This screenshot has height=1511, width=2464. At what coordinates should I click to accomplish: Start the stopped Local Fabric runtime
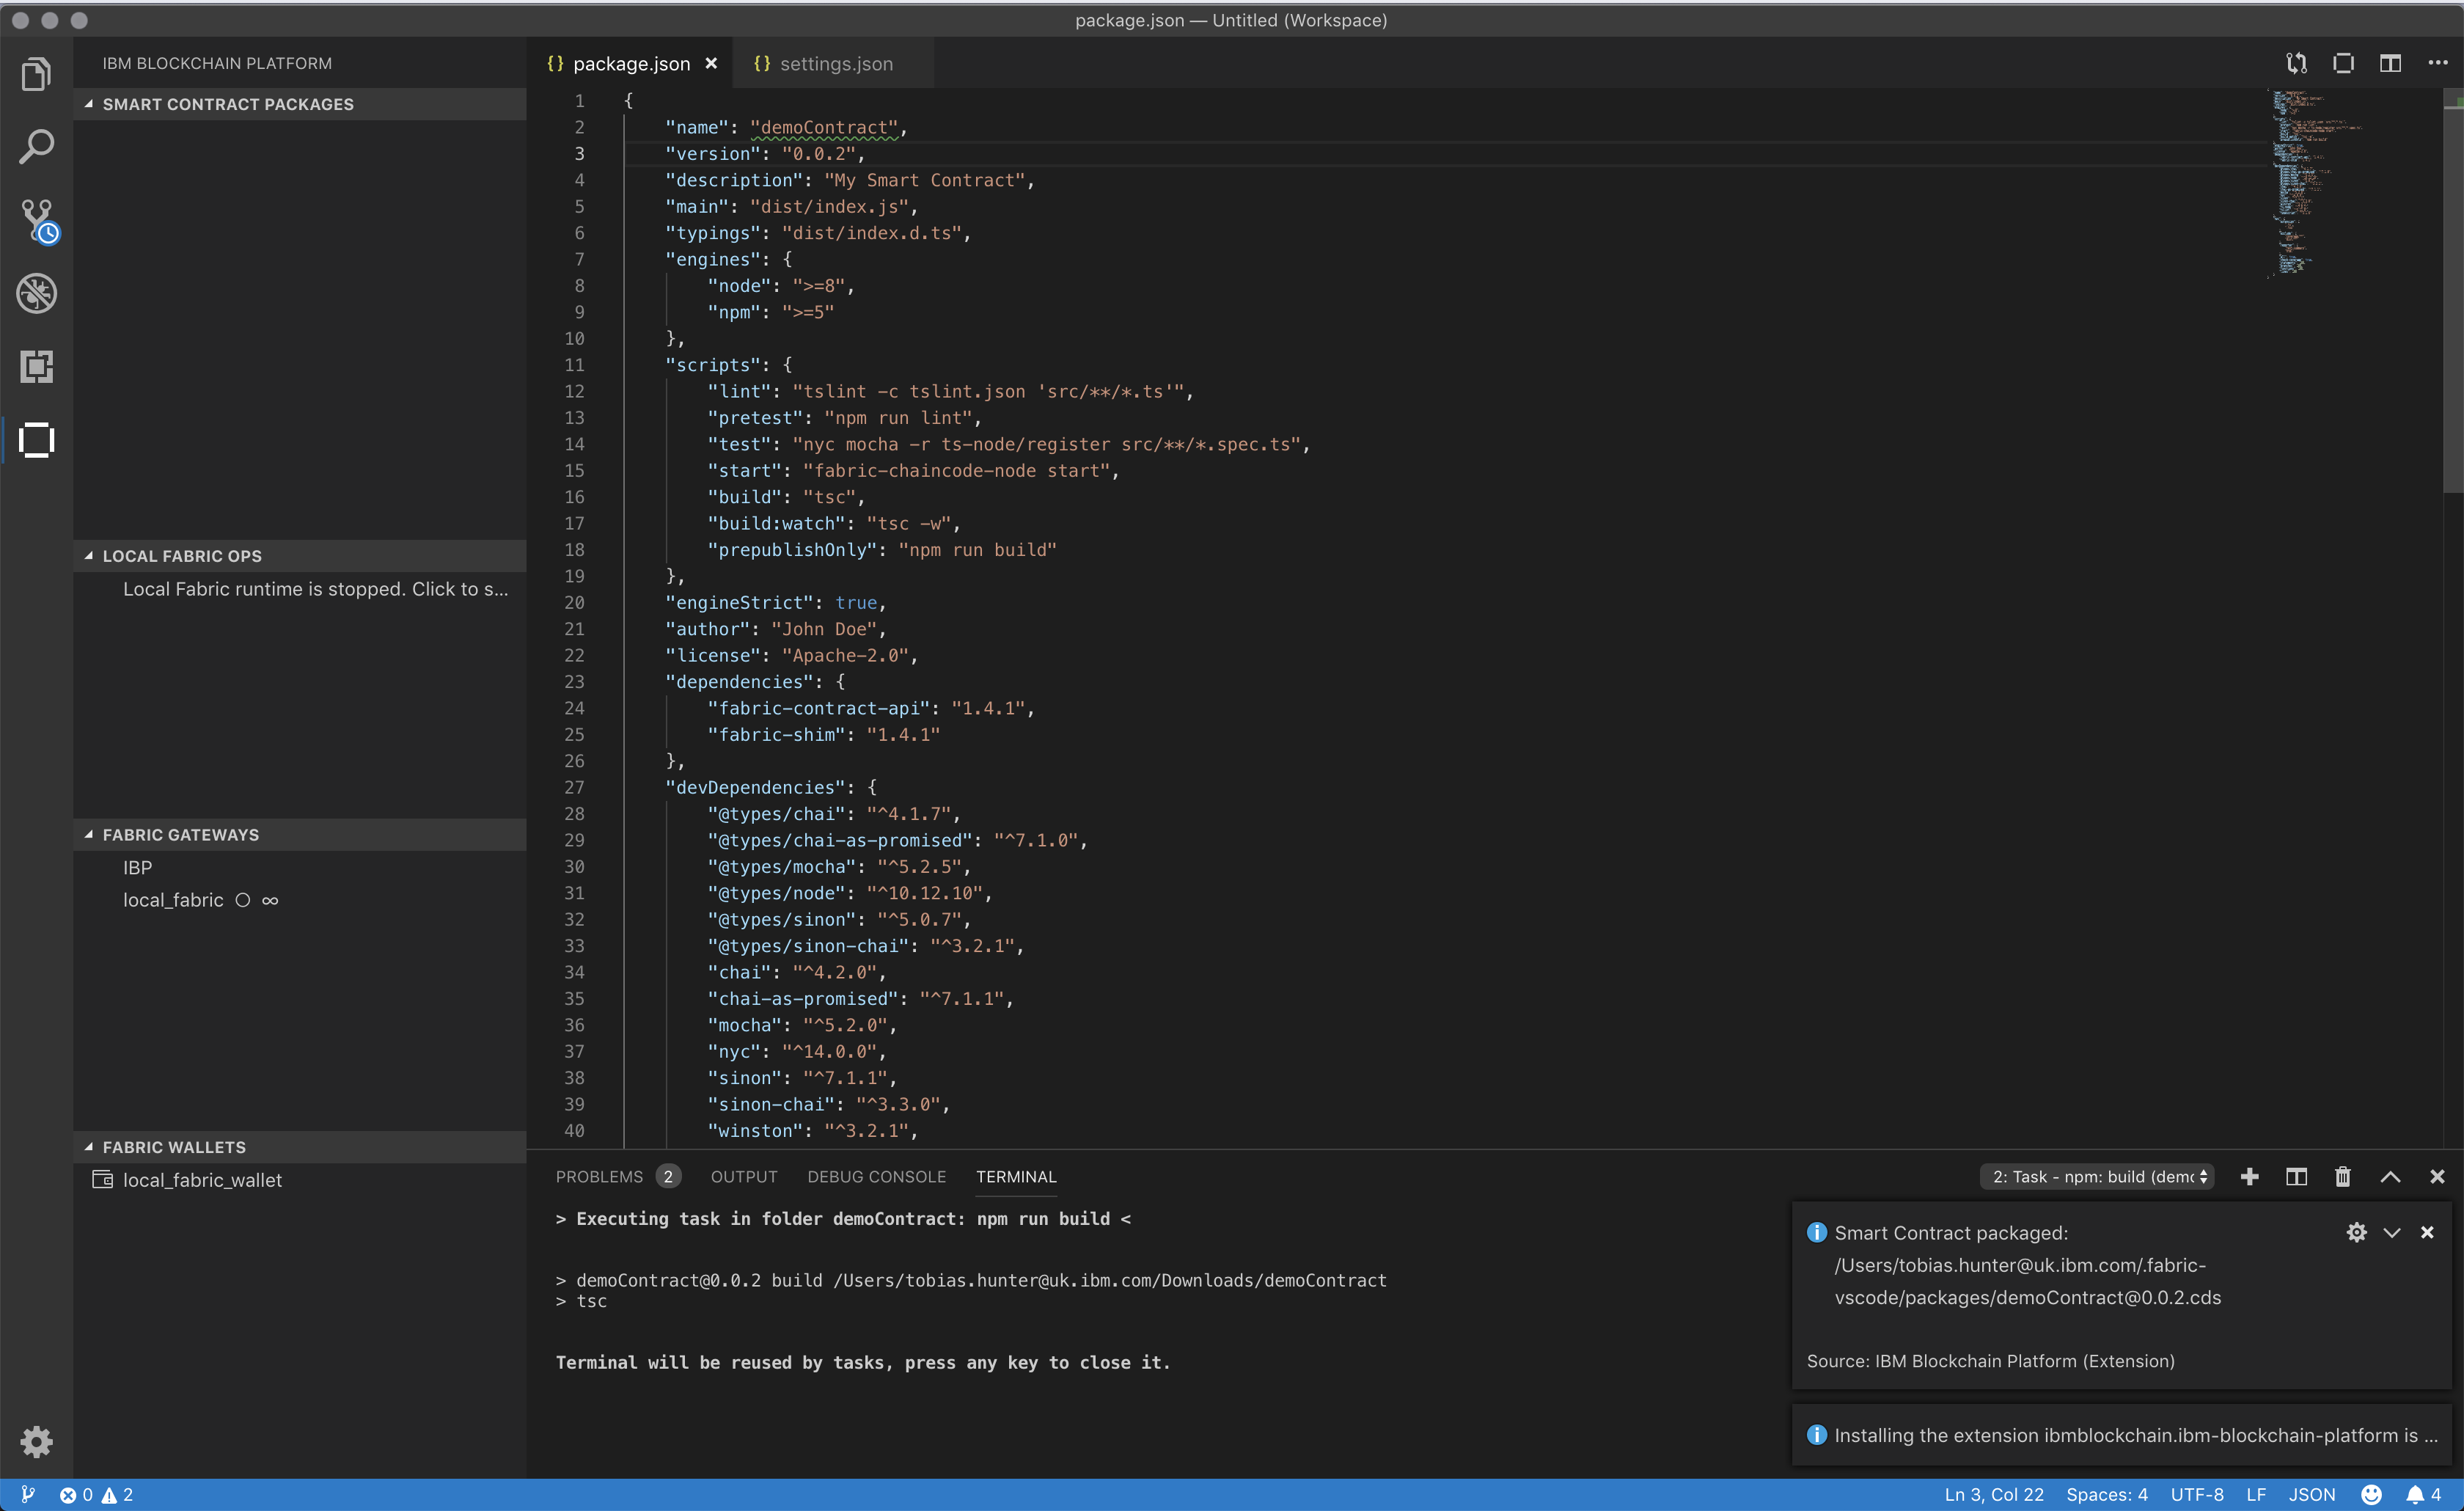(314, 589)
